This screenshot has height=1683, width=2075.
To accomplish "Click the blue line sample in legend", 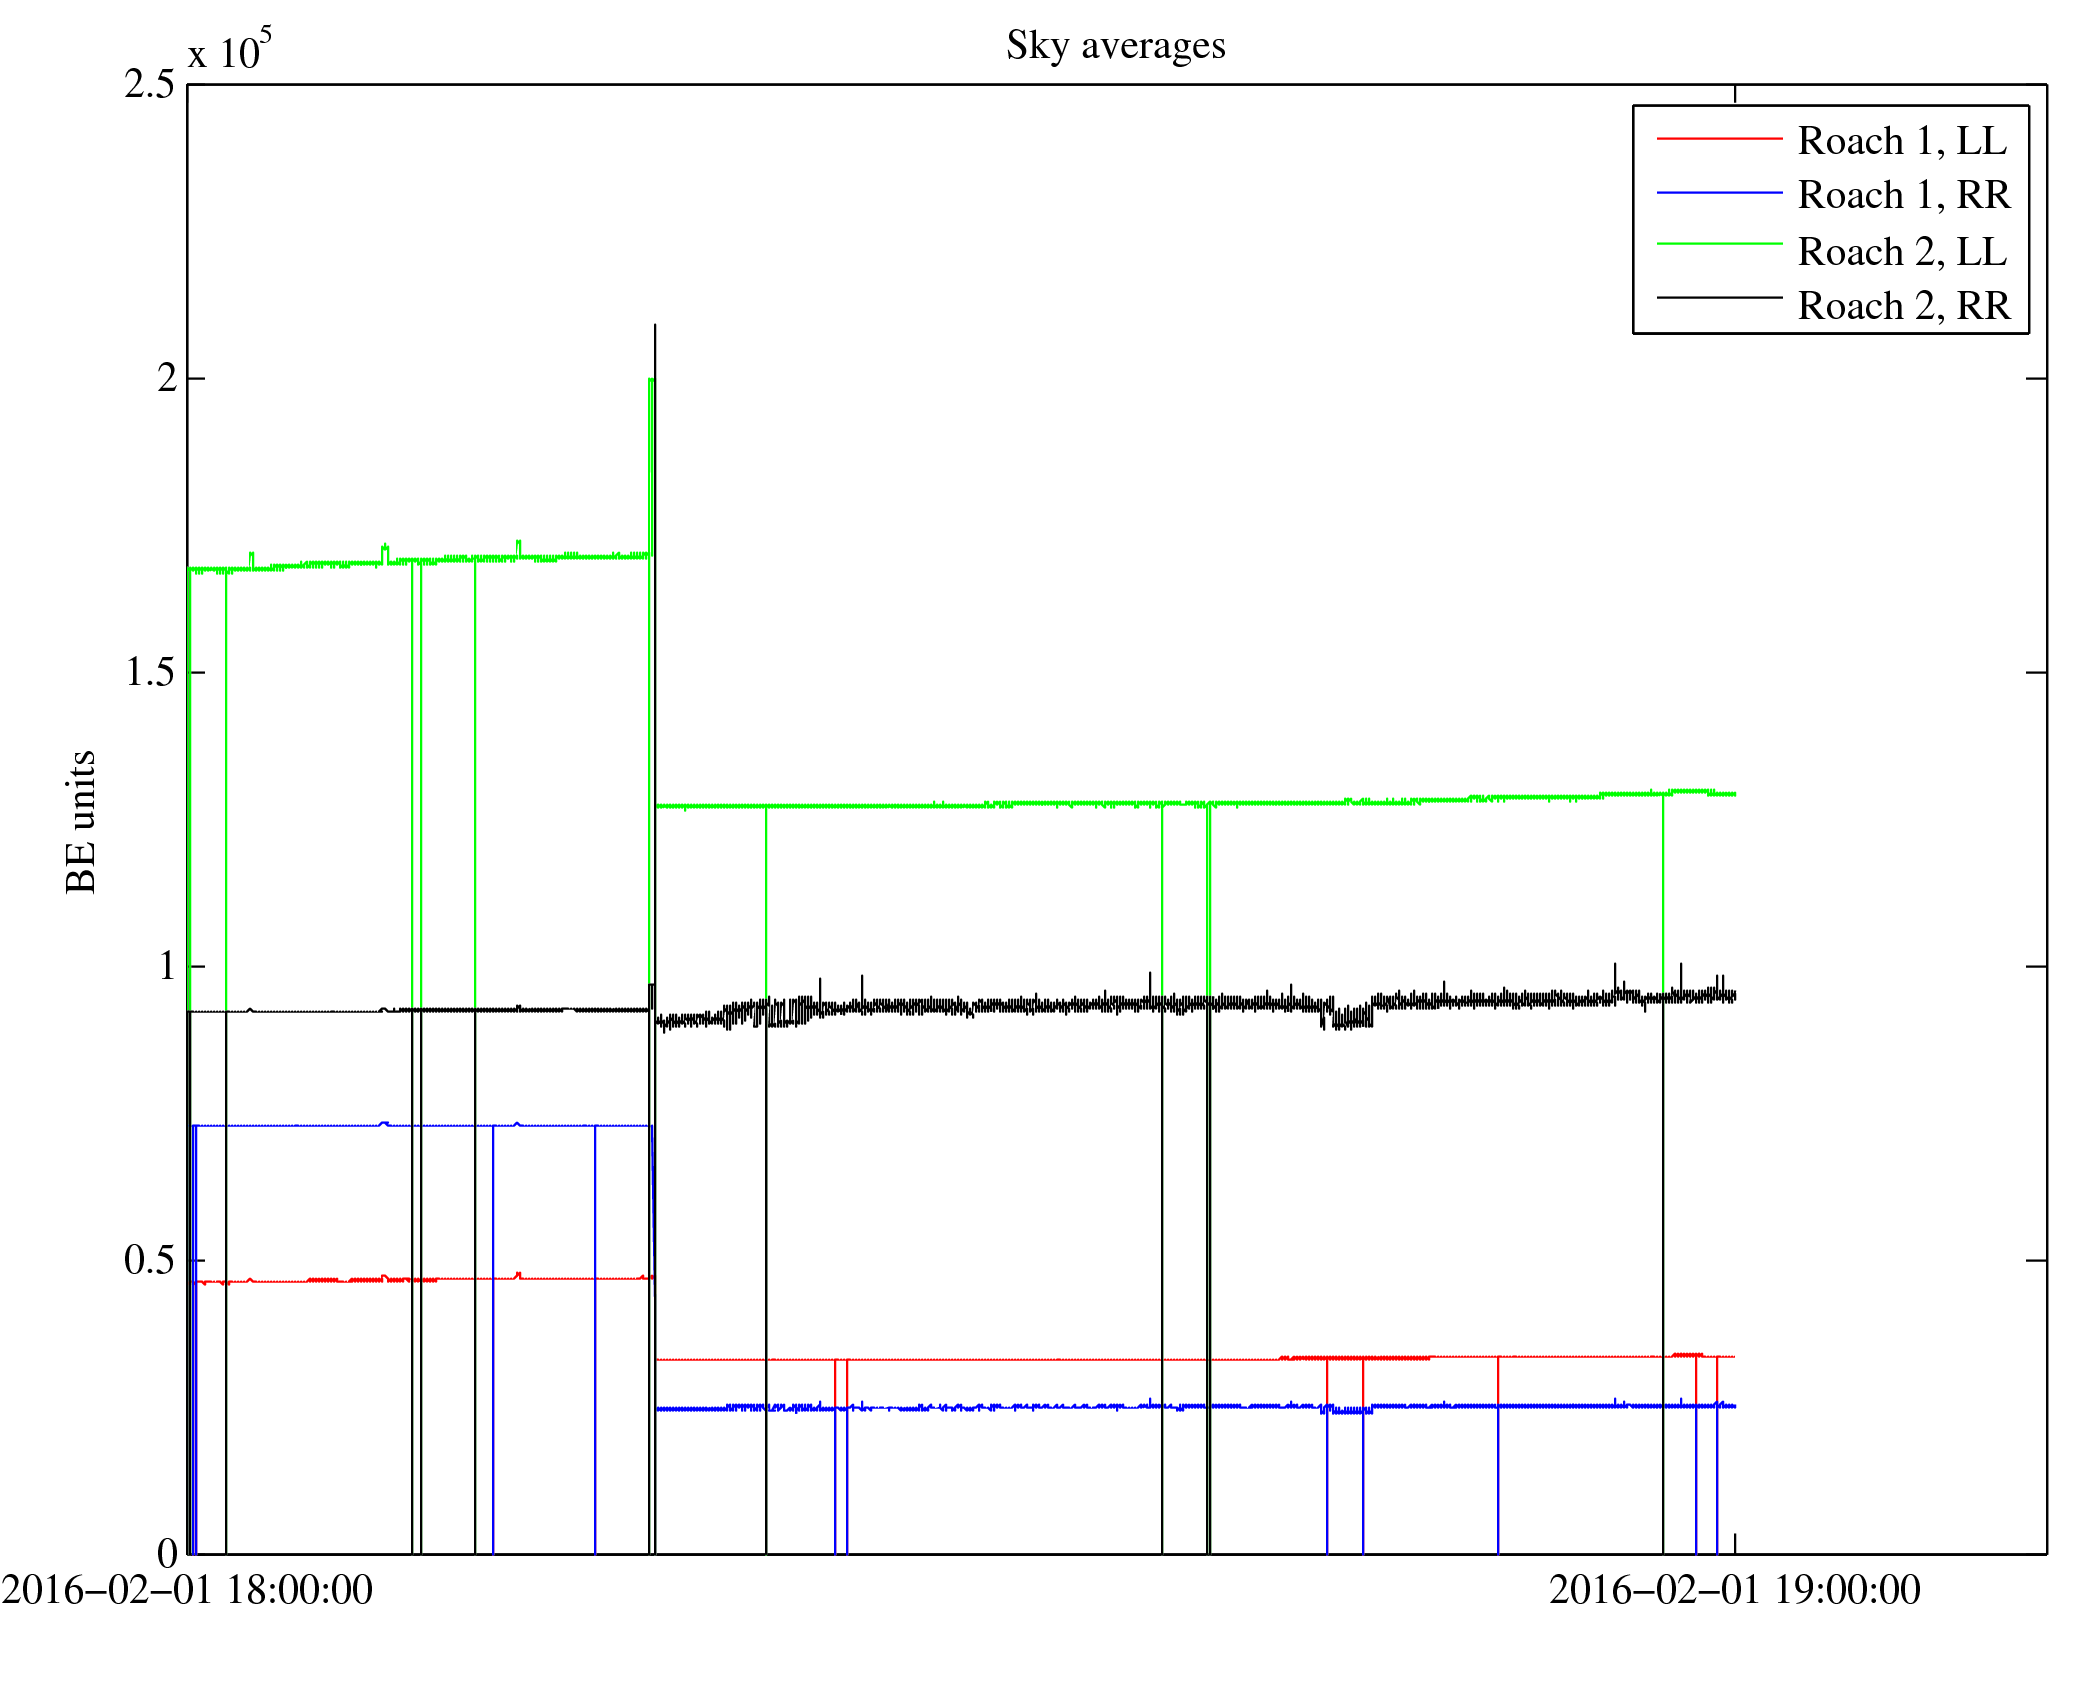I will [x=1719, y=192].
